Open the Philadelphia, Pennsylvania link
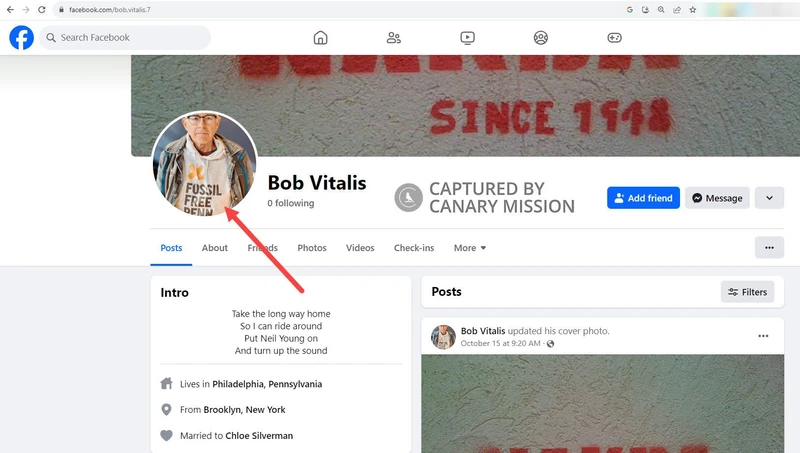Screen dimensions: 800x453 click(267, 384)
